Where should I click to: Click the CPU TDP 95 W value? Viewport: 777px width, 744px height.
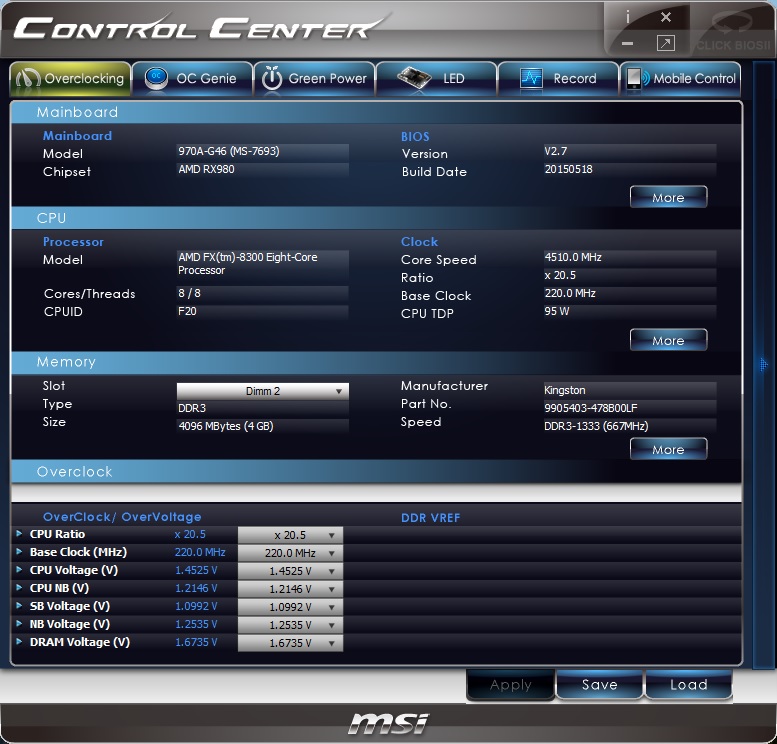pyautogui.click(x=629, y=311)
